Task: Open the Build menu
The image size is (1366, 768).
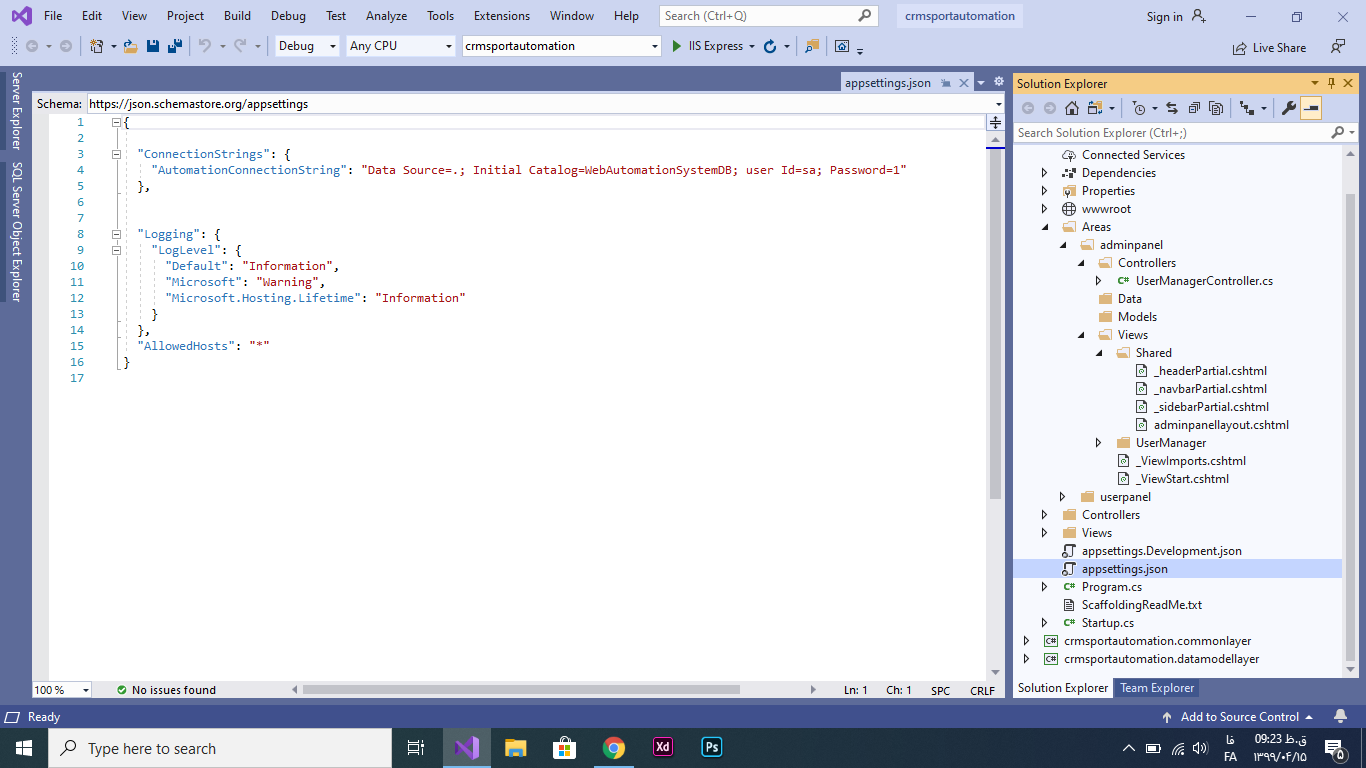Action: click(x=237, y=16)
